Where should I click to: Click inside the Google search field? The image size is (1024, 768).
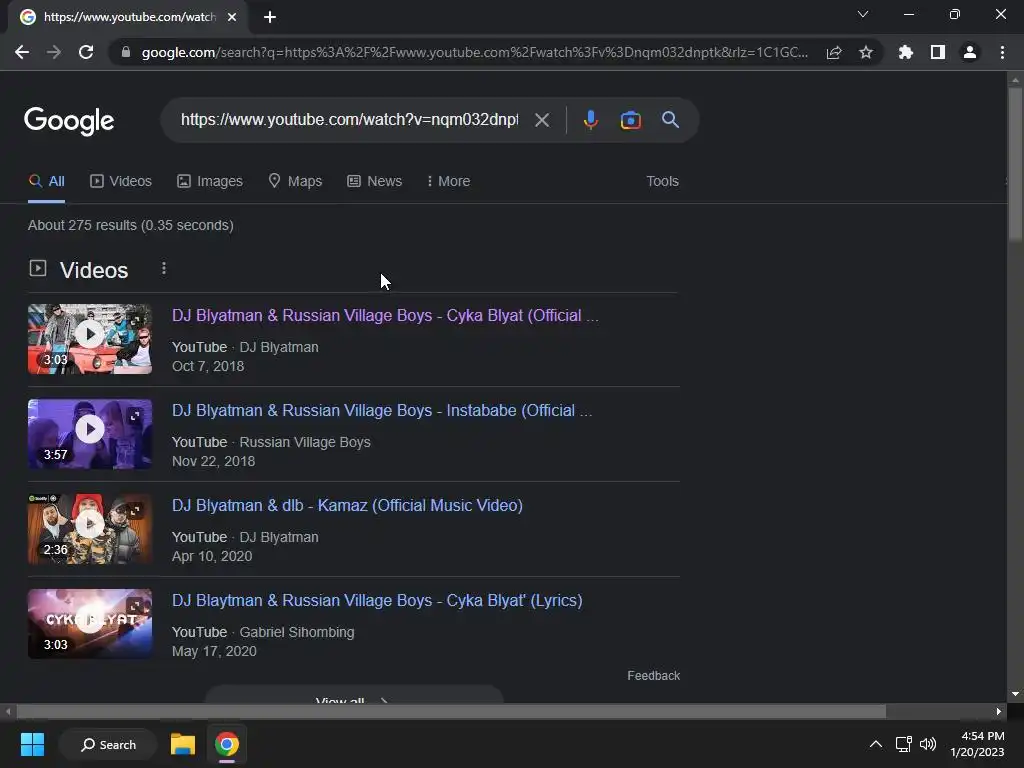[349, 120]
